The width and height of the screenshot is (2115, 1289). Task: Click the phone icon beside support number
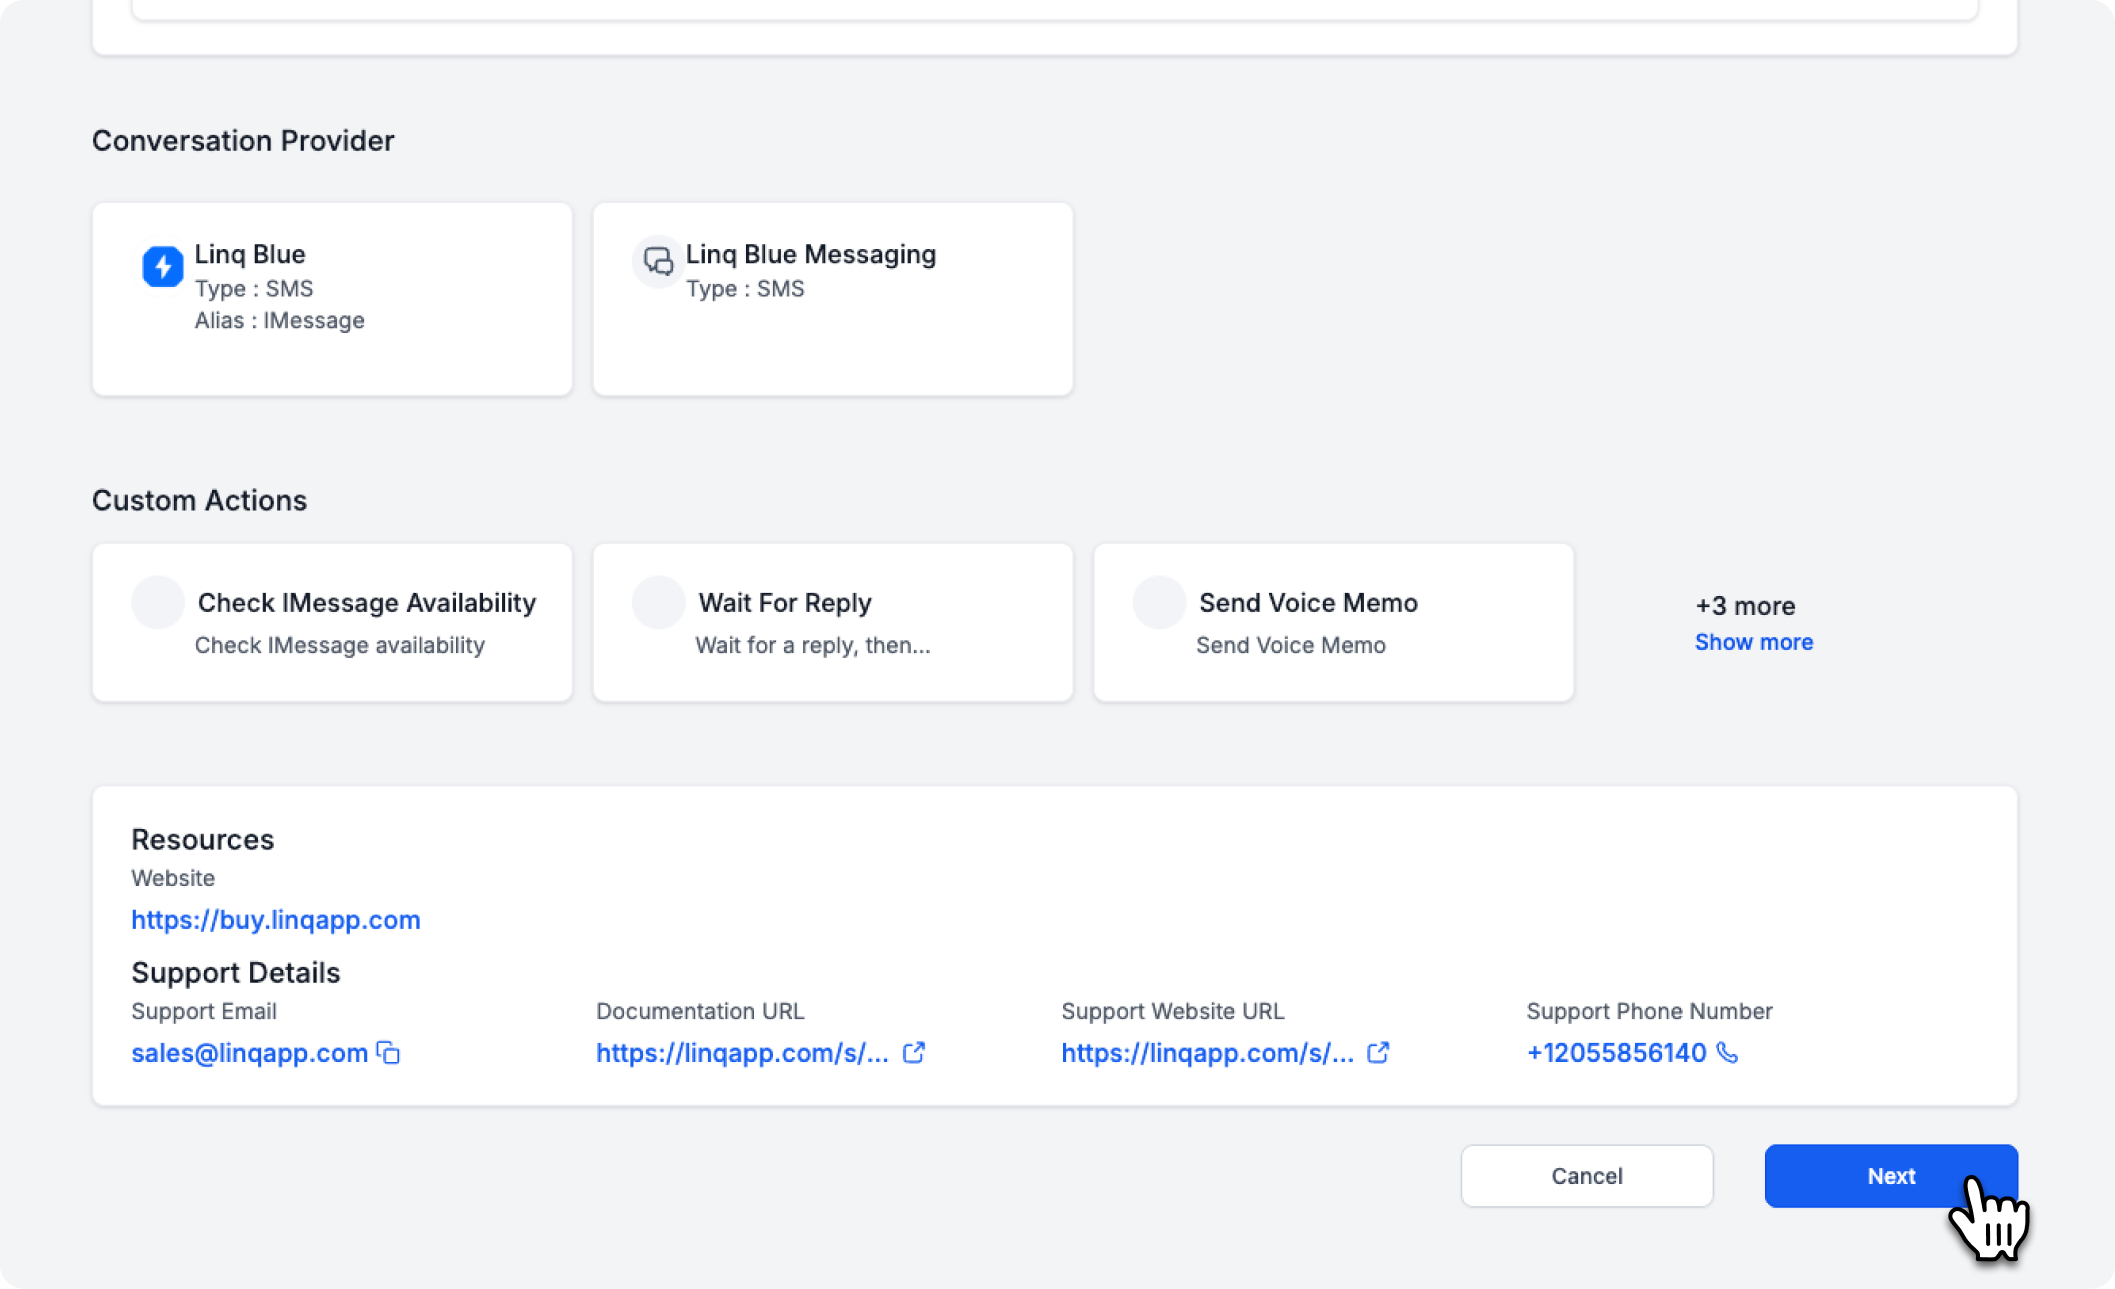[x=1727, y=1053]
